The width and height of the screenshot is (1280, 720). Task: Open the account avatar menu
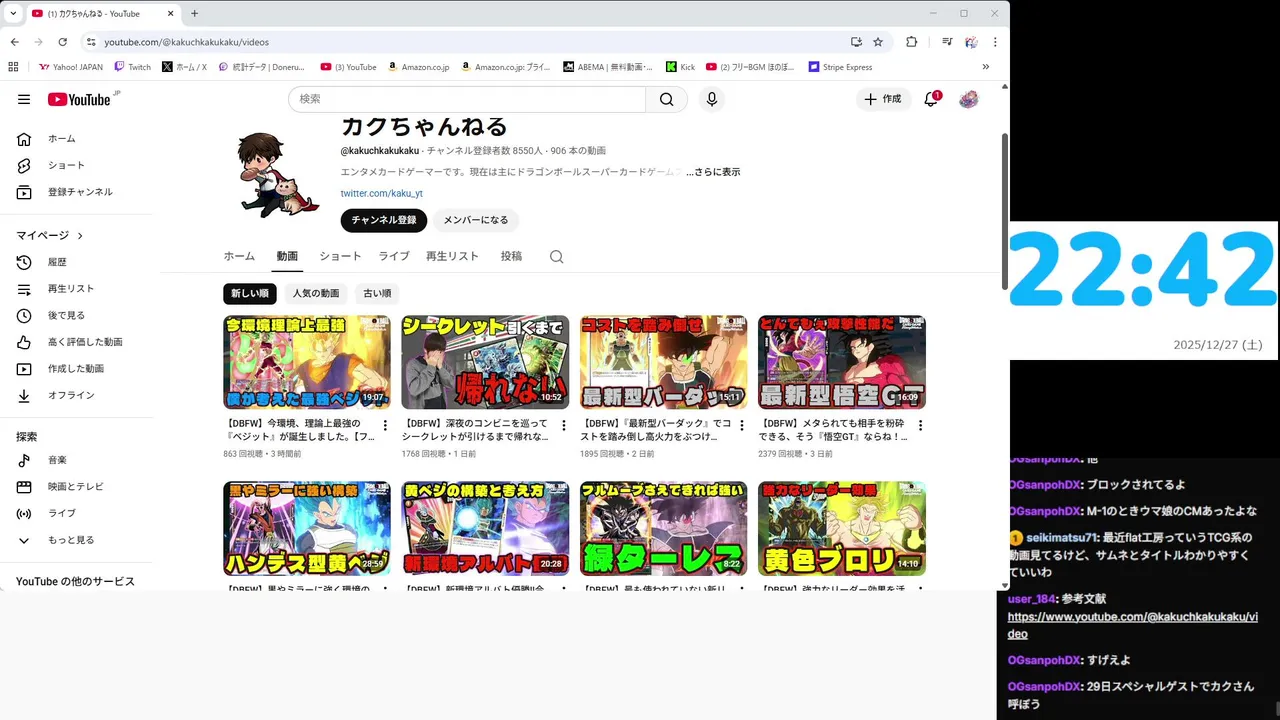coord(968,99)
